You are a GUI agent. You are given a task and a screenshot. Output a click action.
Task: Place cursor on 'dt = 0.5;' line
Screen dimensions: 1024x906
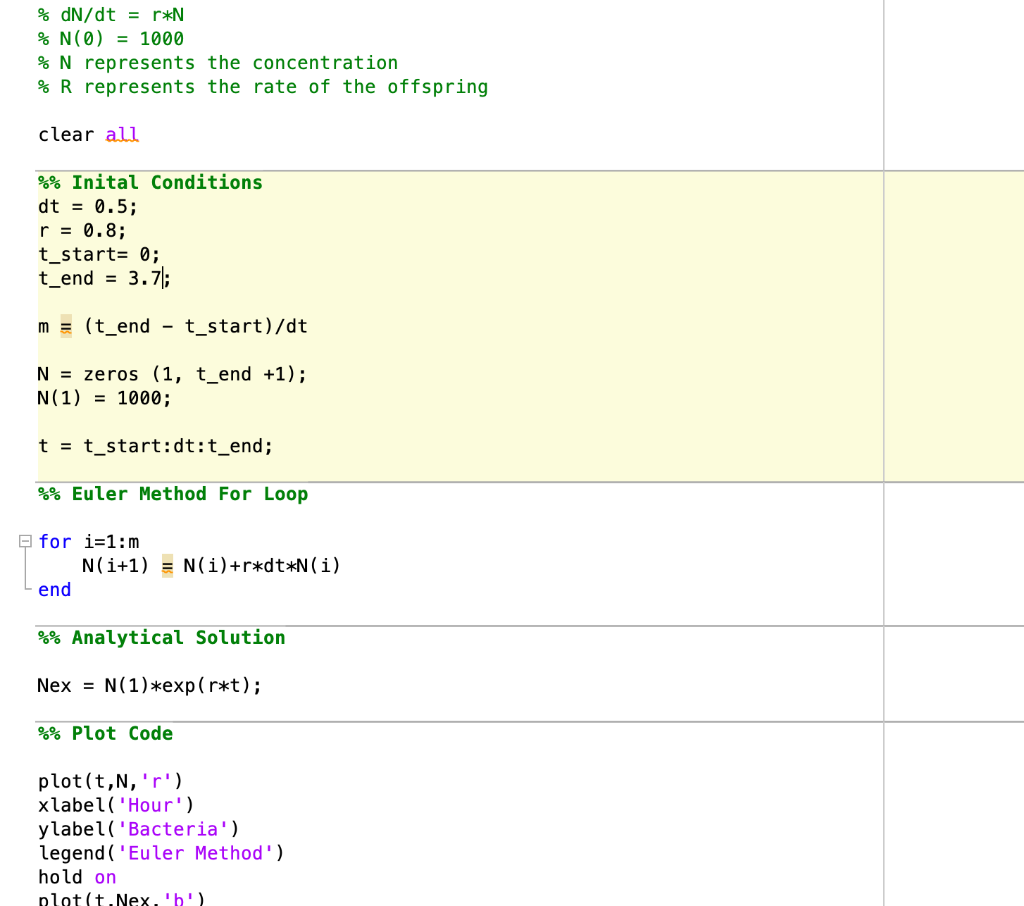88,206
